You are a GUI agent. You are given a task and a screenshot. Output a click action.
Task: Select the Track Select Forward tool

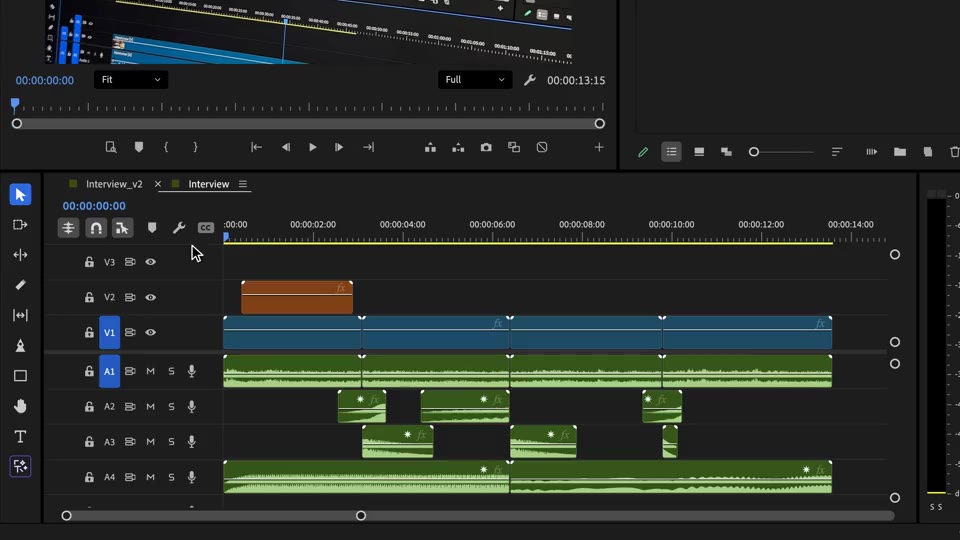pyautogui.click(x=20, y=225)
